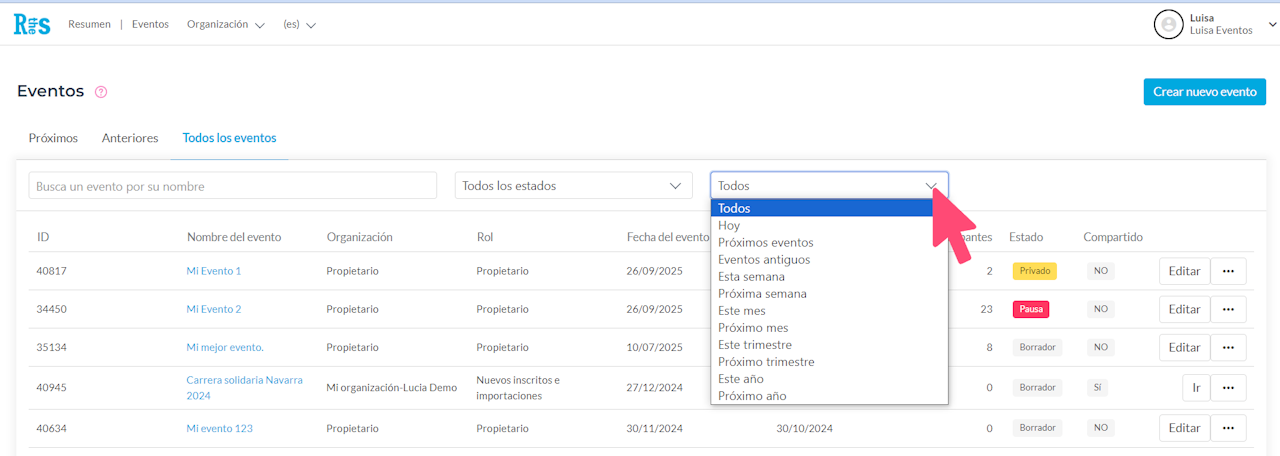Select 'Este mes' from the date list
Screen dimensions: 1280x456
point(742,311)
